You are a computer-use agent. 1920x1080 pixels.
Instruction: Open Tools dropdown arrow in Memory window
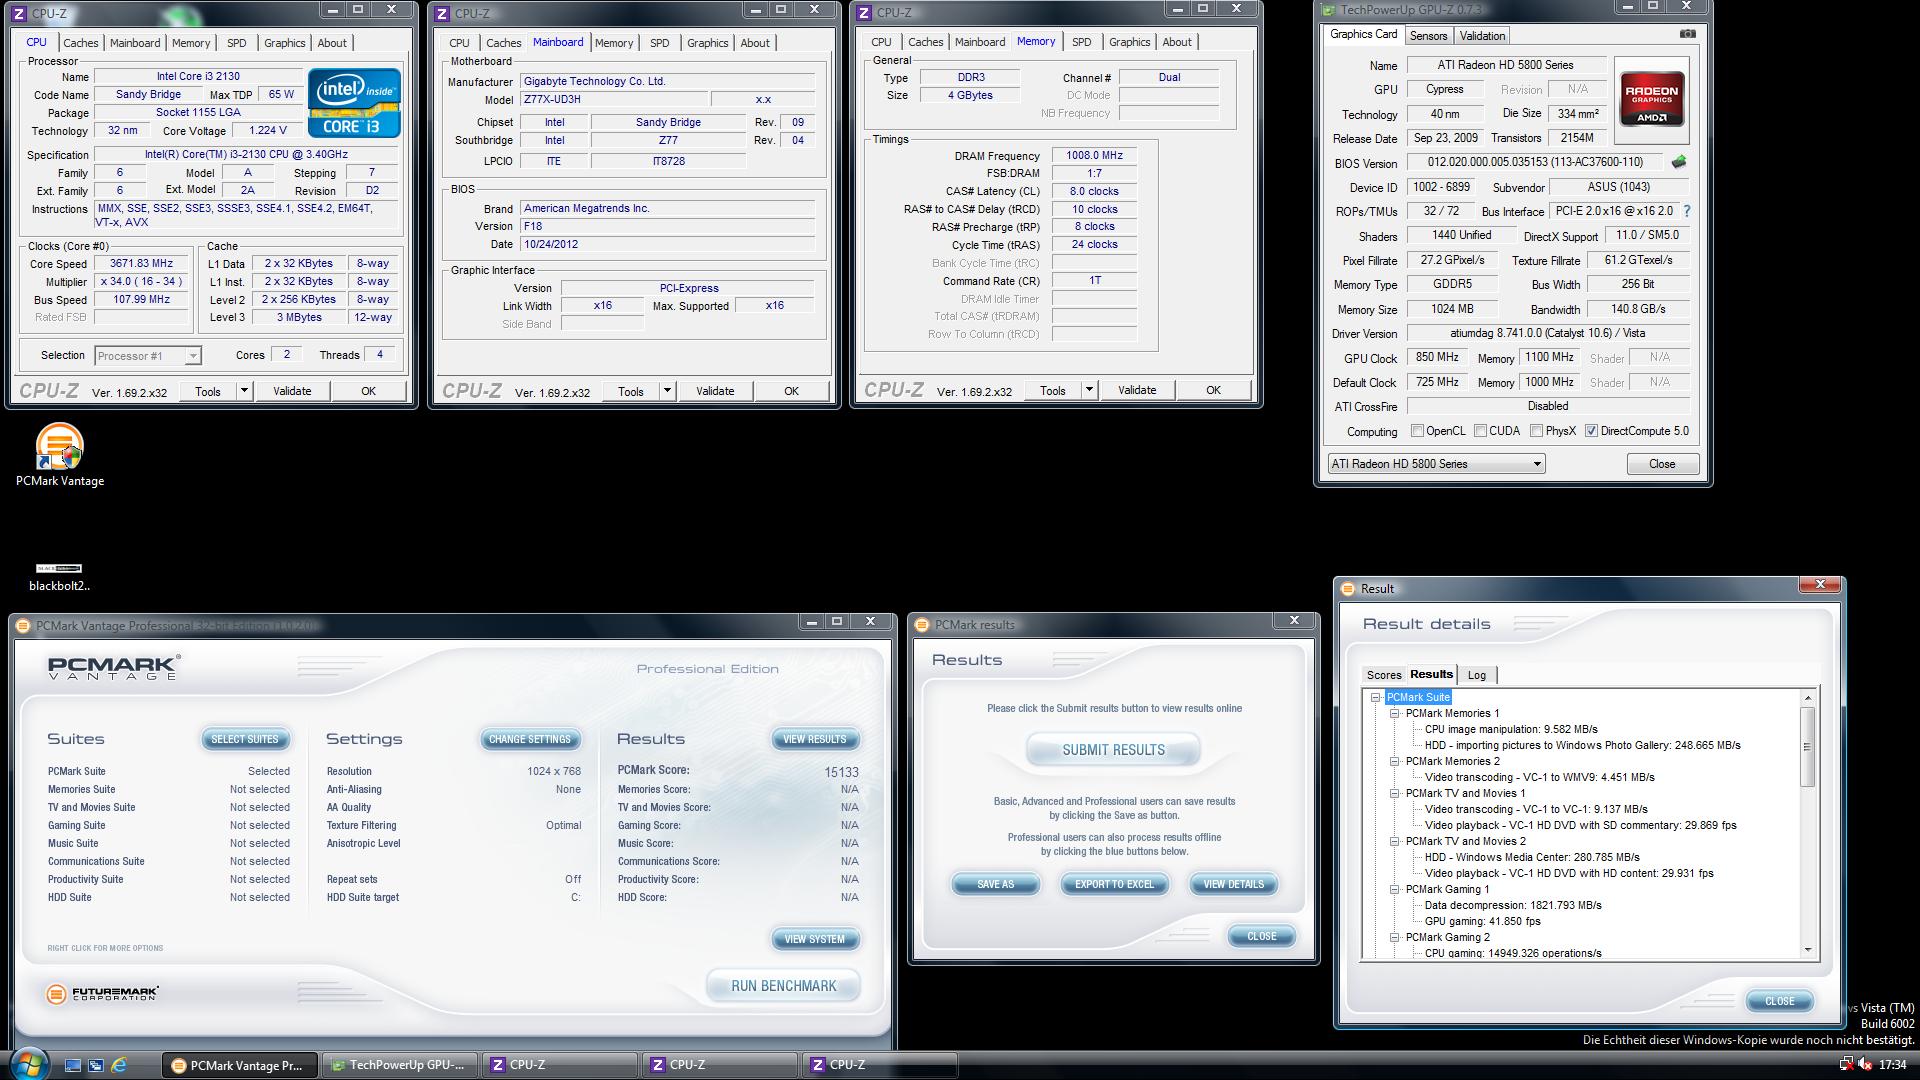pyautogui.click(x=1089, y=390)
